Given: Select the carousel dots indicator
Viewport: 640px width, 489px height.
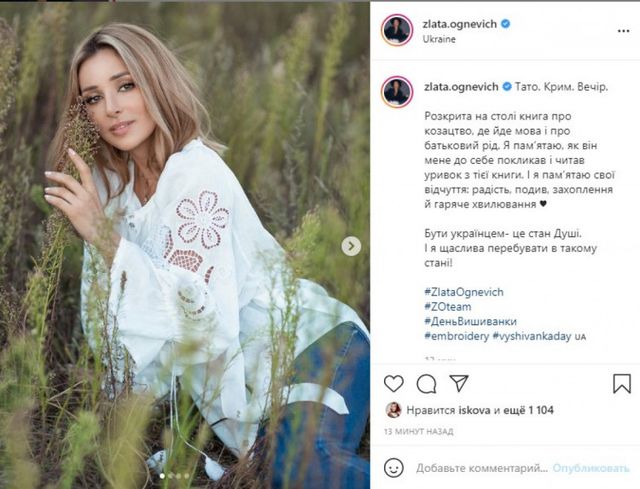Looking at the screenshot, I should (x=173, y=476).
